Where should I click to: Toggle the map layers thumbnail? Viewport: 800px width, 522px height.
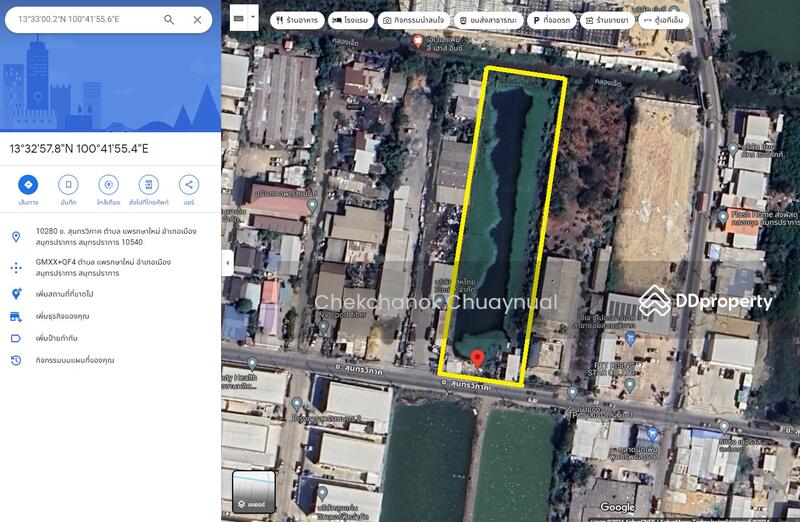(253, 491)
